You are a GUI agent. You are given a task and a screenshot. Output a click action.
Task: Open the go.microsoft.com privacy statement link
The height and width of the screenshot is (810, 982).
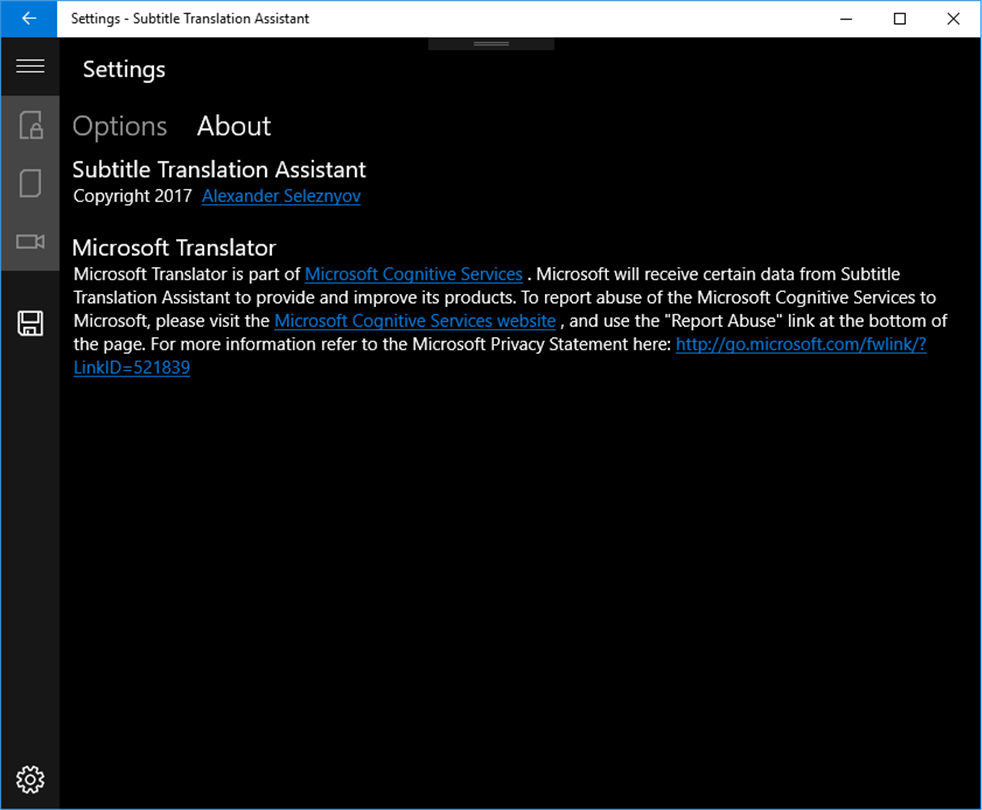(x=800, y=345)
